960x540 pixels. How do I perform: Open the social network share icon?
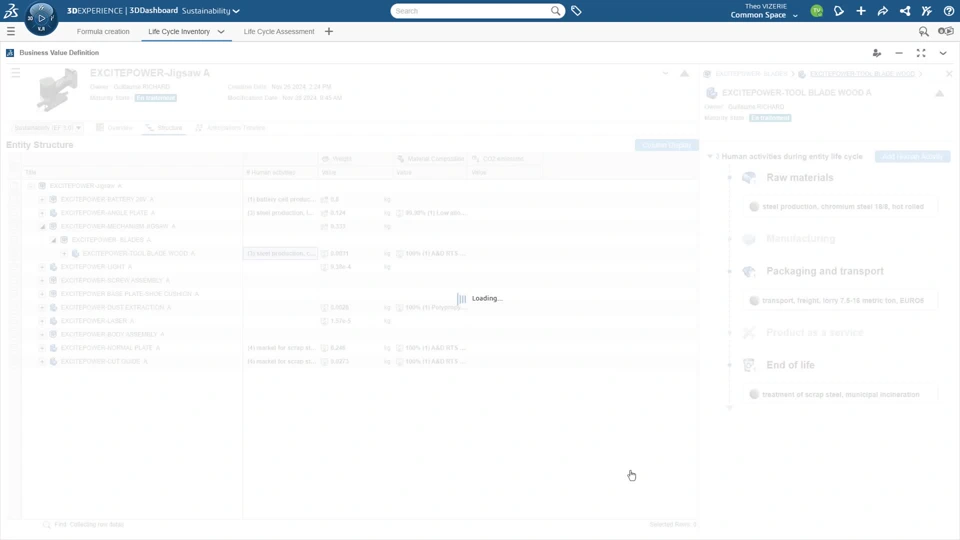(x=905, y=11)
